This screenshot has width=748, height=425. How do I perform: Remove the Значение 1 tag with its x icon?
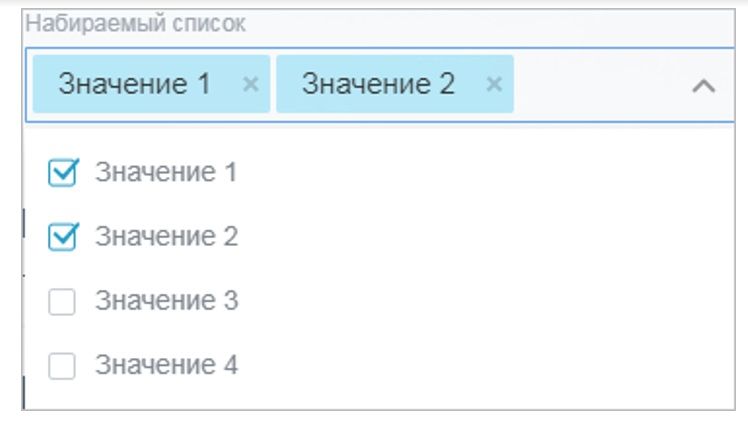(250, 84)
